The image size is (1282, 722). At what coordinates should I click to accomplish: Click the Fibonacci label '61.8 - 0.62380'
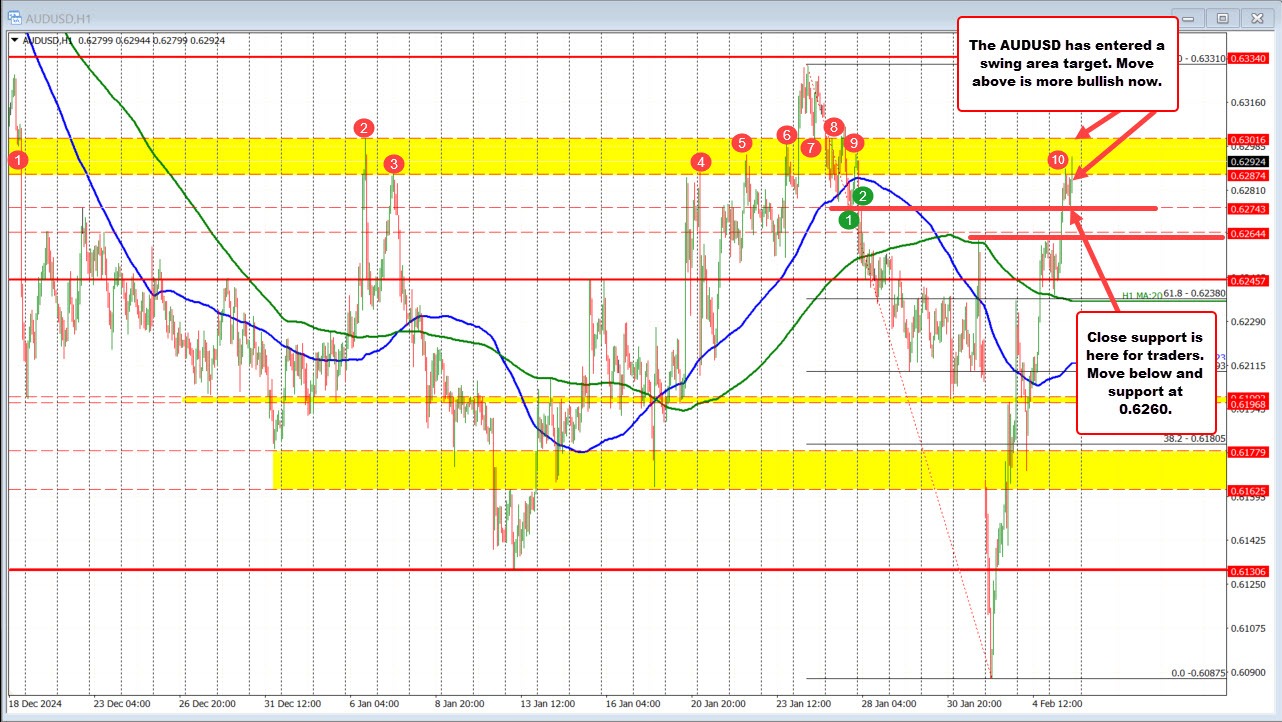1194,294
